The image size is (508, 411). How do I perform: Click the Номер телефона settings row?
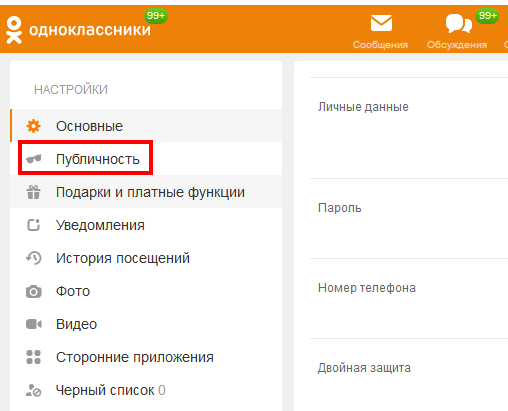pyautogui.click(x=409, y=298)
